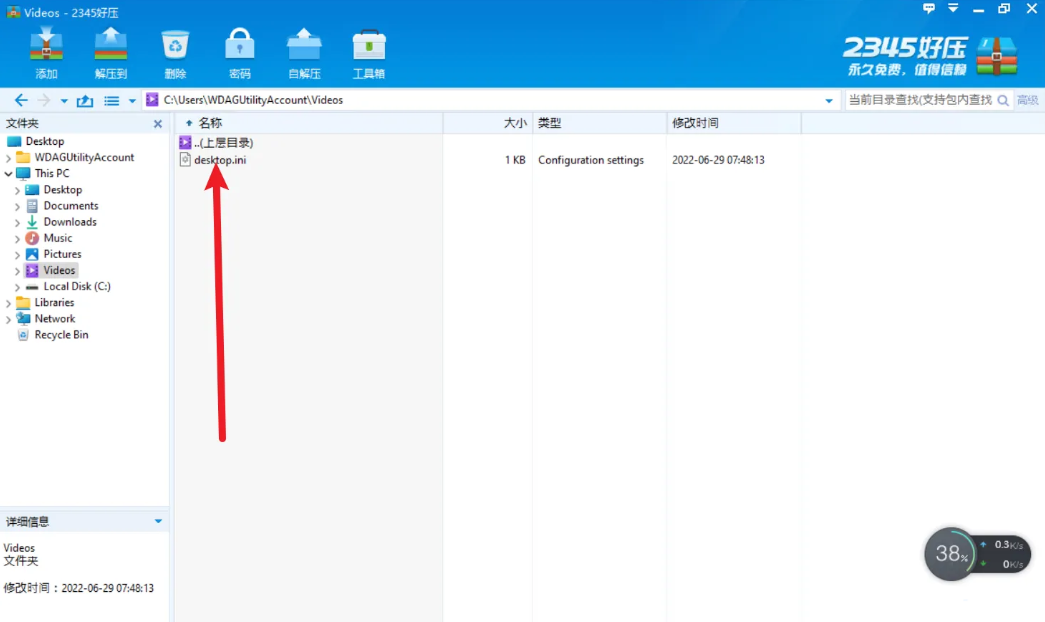Screen dimensions: 1045x622
Task: Click the current directory search input field
Action: pos(918,100)
